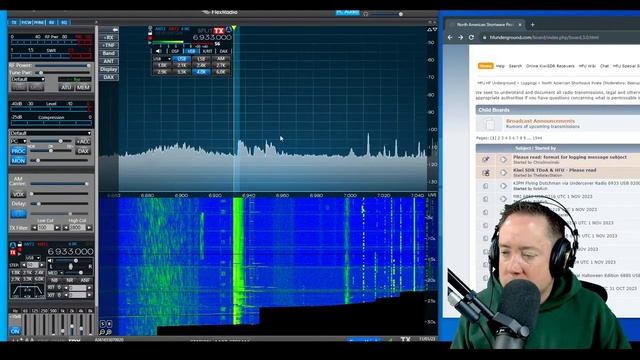Select LSB quick mode button

click(x=201, y=59)
